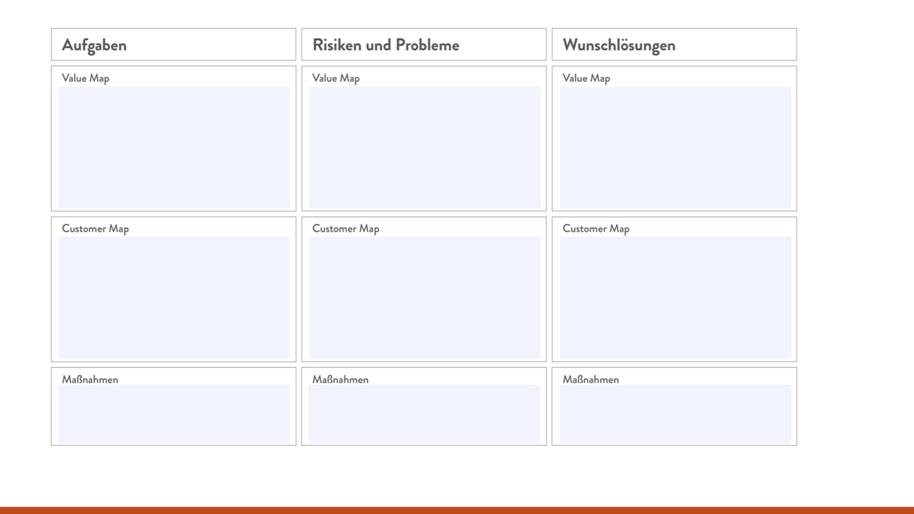Click the Risiken und Probleme header
Screen dimensions: 914x514
pyautogui.click(x=424, y=44)
